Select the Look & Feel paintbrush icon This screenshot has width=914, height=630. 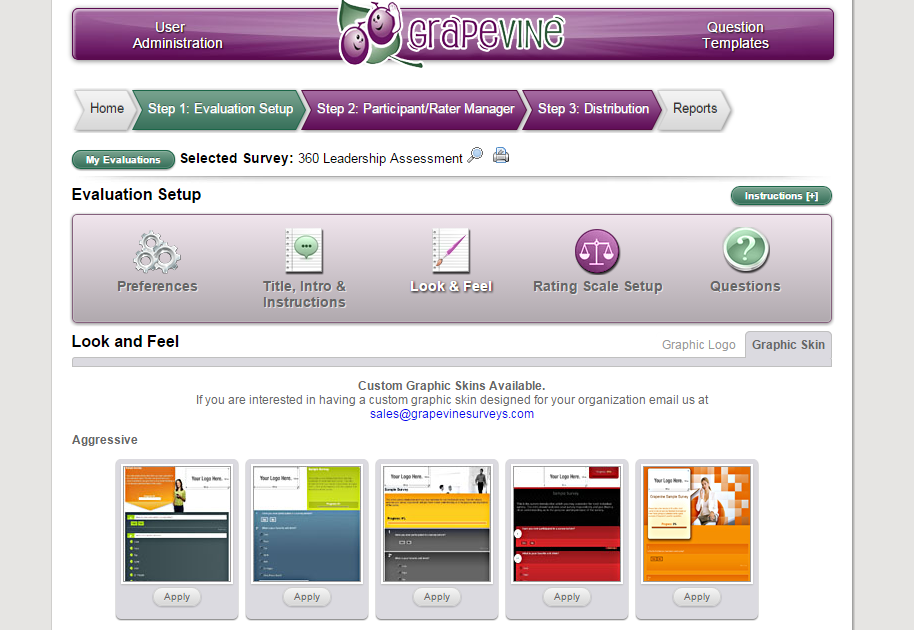coord(451,251)
